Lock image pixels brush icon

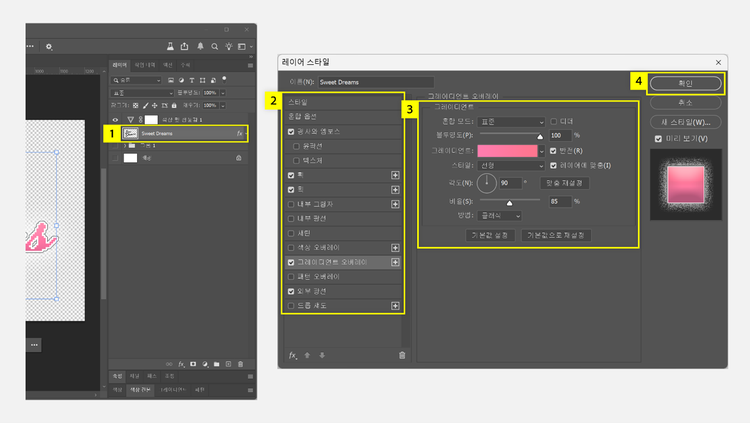click(145, 105)
